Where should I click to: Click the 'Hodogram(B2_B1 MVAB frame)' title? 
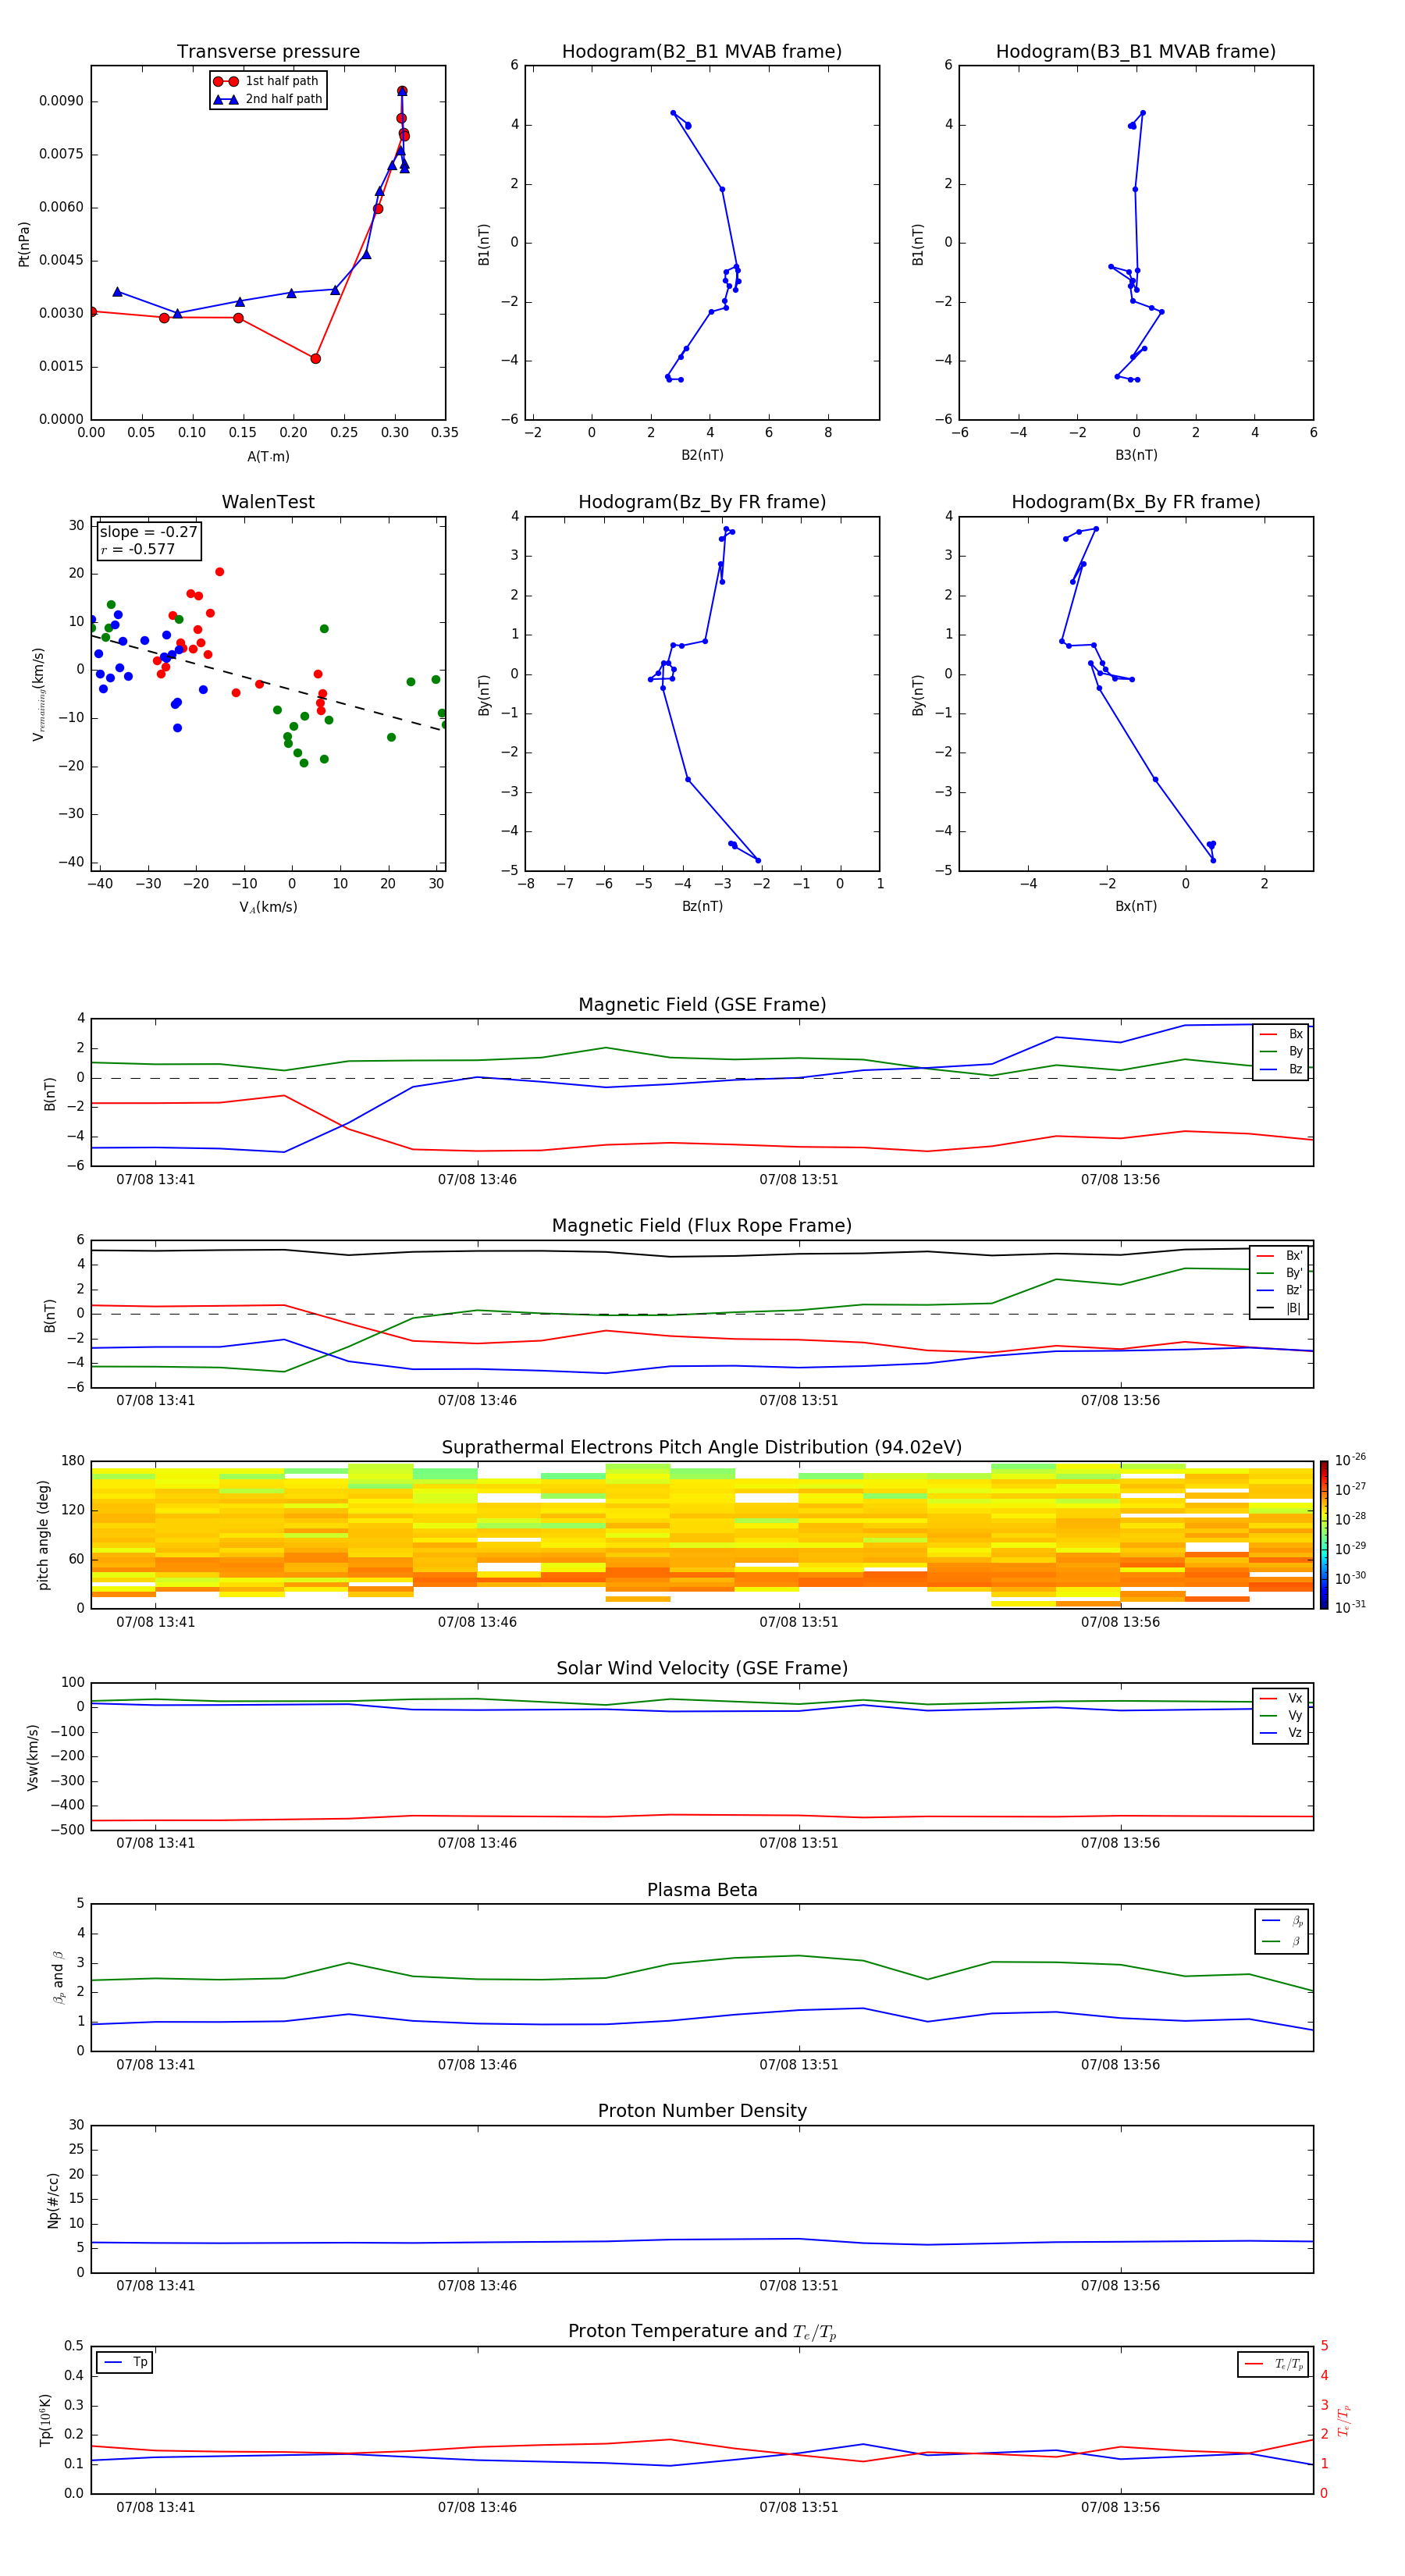[702, 51]
